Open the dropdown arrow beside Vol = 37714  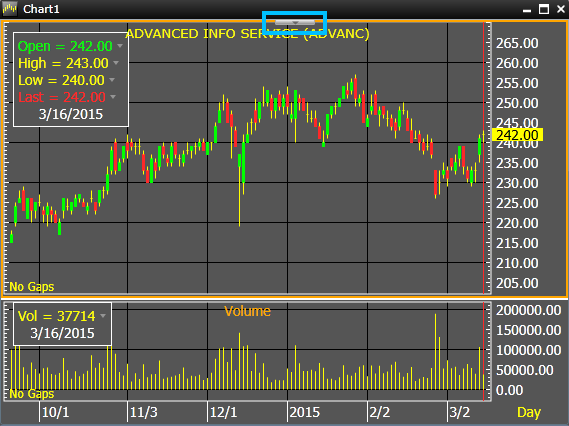[x=103, y=316]
